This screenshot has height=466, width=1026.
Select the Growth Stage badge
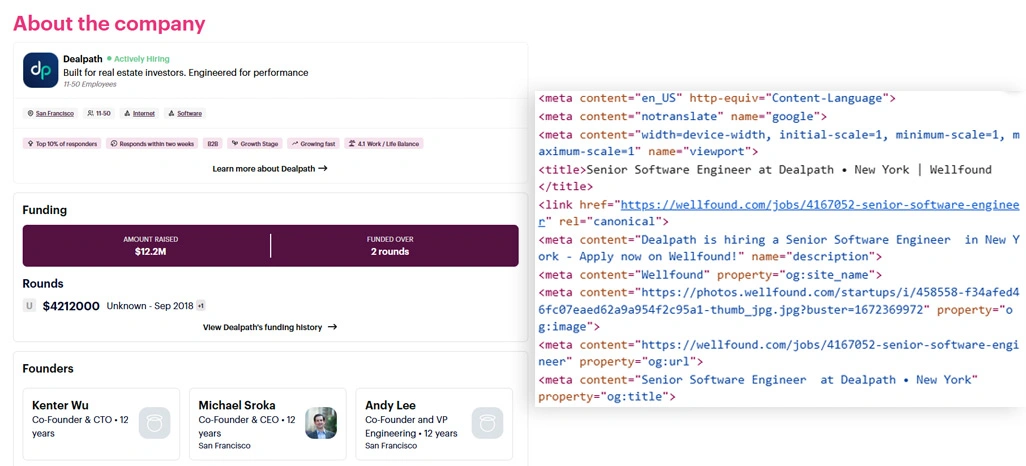click(x=255, y=143)
